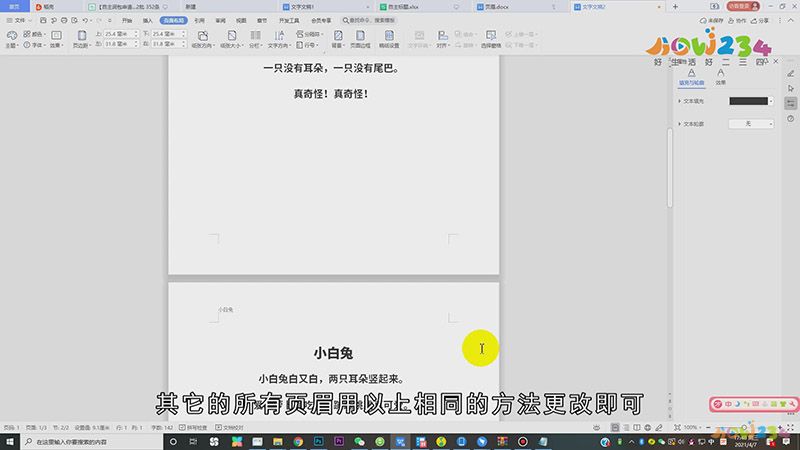800x450 pixels.
Task: Switch to the 插入 ribbon tab
Action: [x=147, y=20]
